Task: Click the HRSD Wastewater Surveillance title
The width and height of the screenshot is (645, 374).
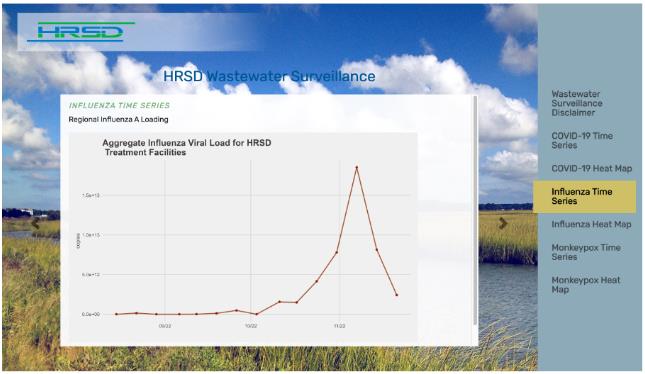Action: click(x=269, y=76)
